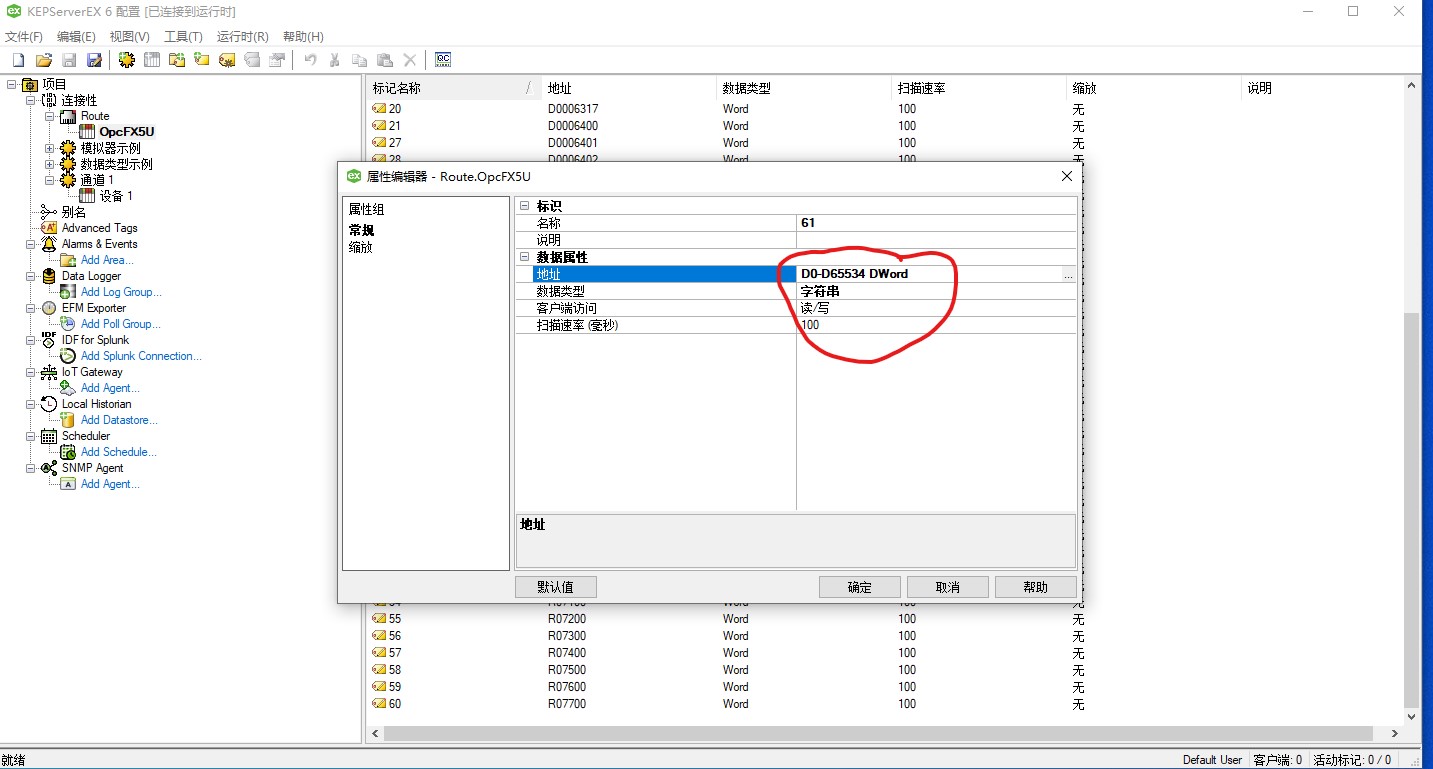Click the Local Historian clock icon
This screenshot has width=1433, height=769.
click(x=49, y=404)
